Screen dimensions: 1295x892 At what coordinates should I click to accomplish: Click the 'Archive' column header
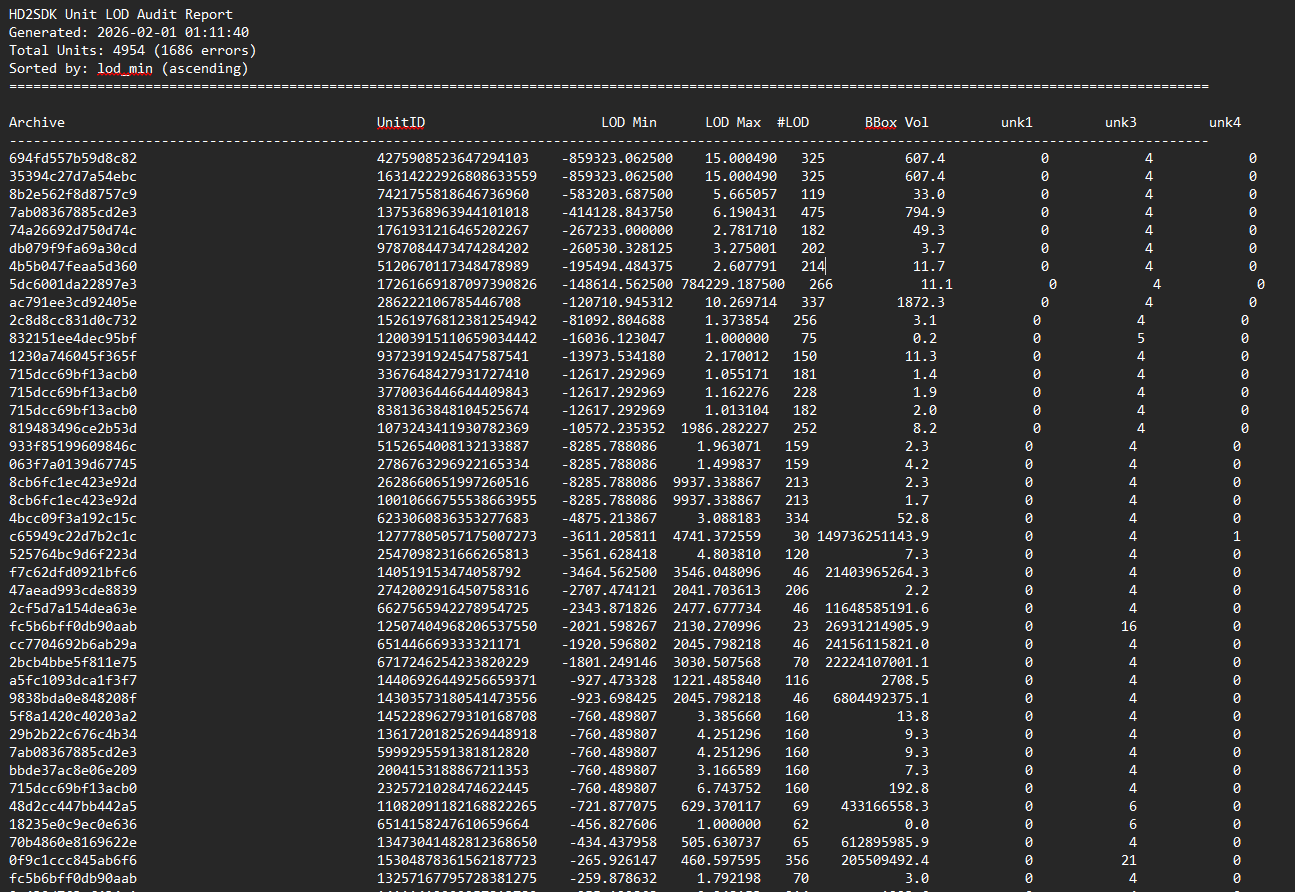click(x=37, y=123)
